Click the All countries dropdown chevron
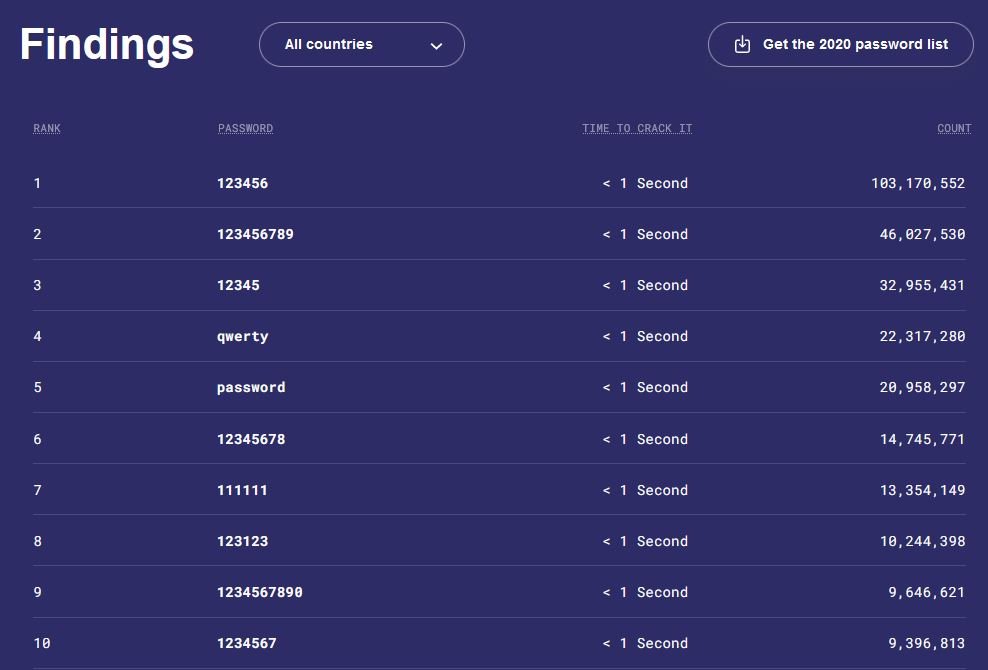Screen dimensions: 988x670 [x=436, y=46]
